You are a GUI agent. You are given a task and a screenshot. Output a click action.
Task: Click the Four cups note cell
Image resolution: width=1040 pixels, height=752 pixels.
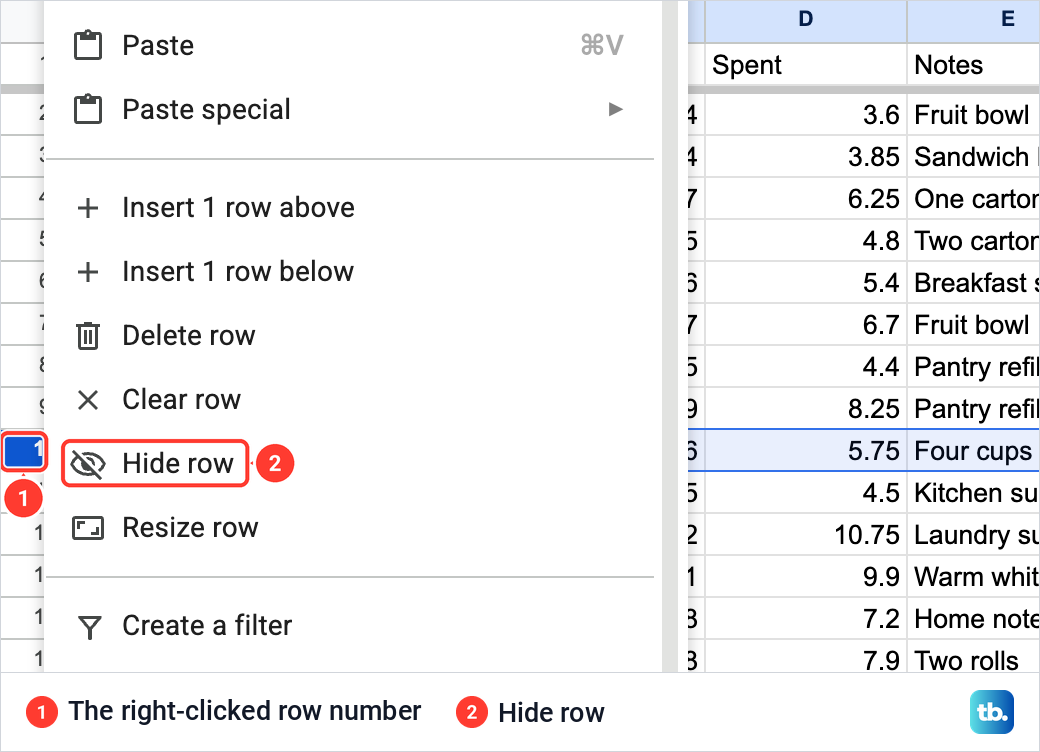(x=973, y=450)
